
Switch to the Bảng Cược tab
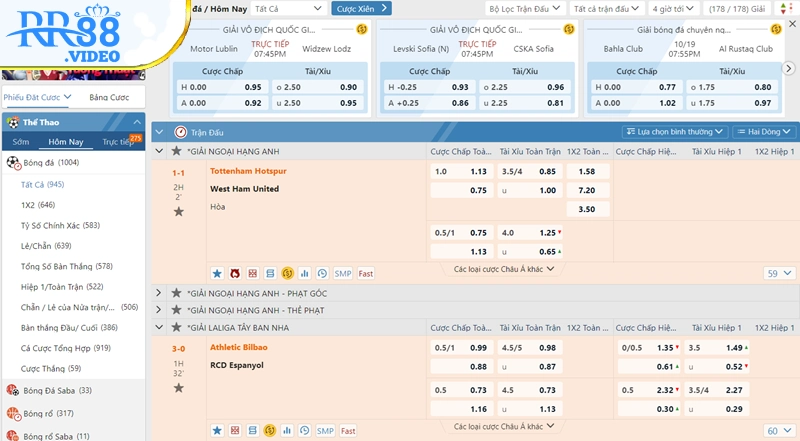pos(108,97)
